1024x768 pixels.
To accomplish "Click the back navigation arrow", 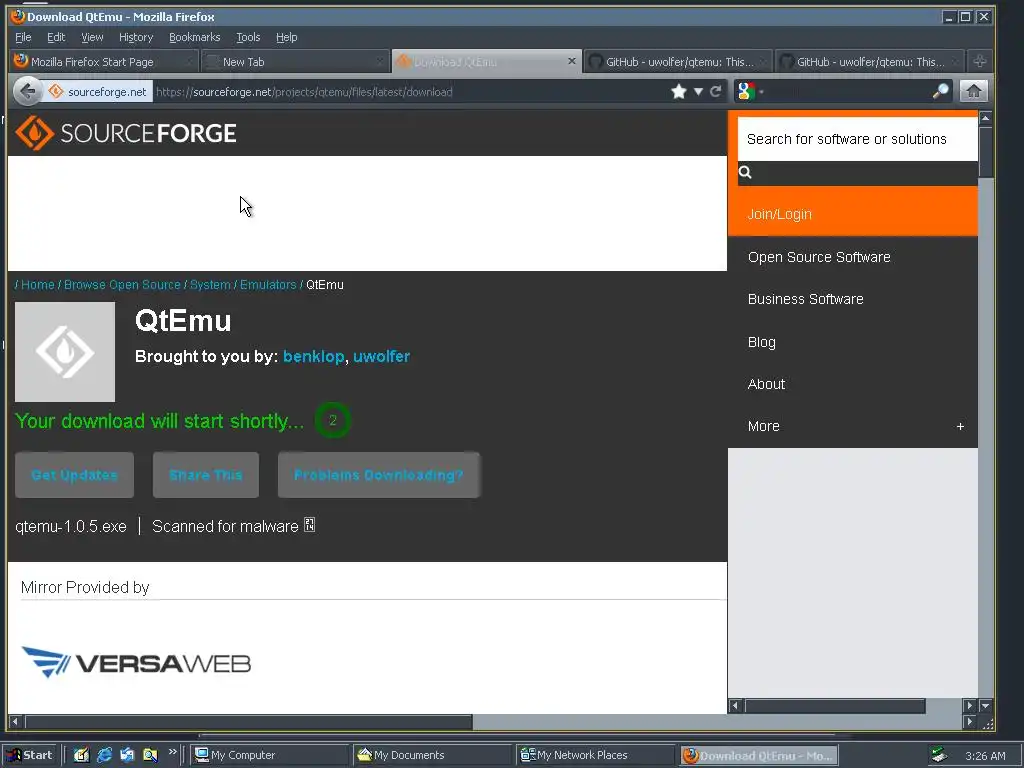I will [27, 91].
